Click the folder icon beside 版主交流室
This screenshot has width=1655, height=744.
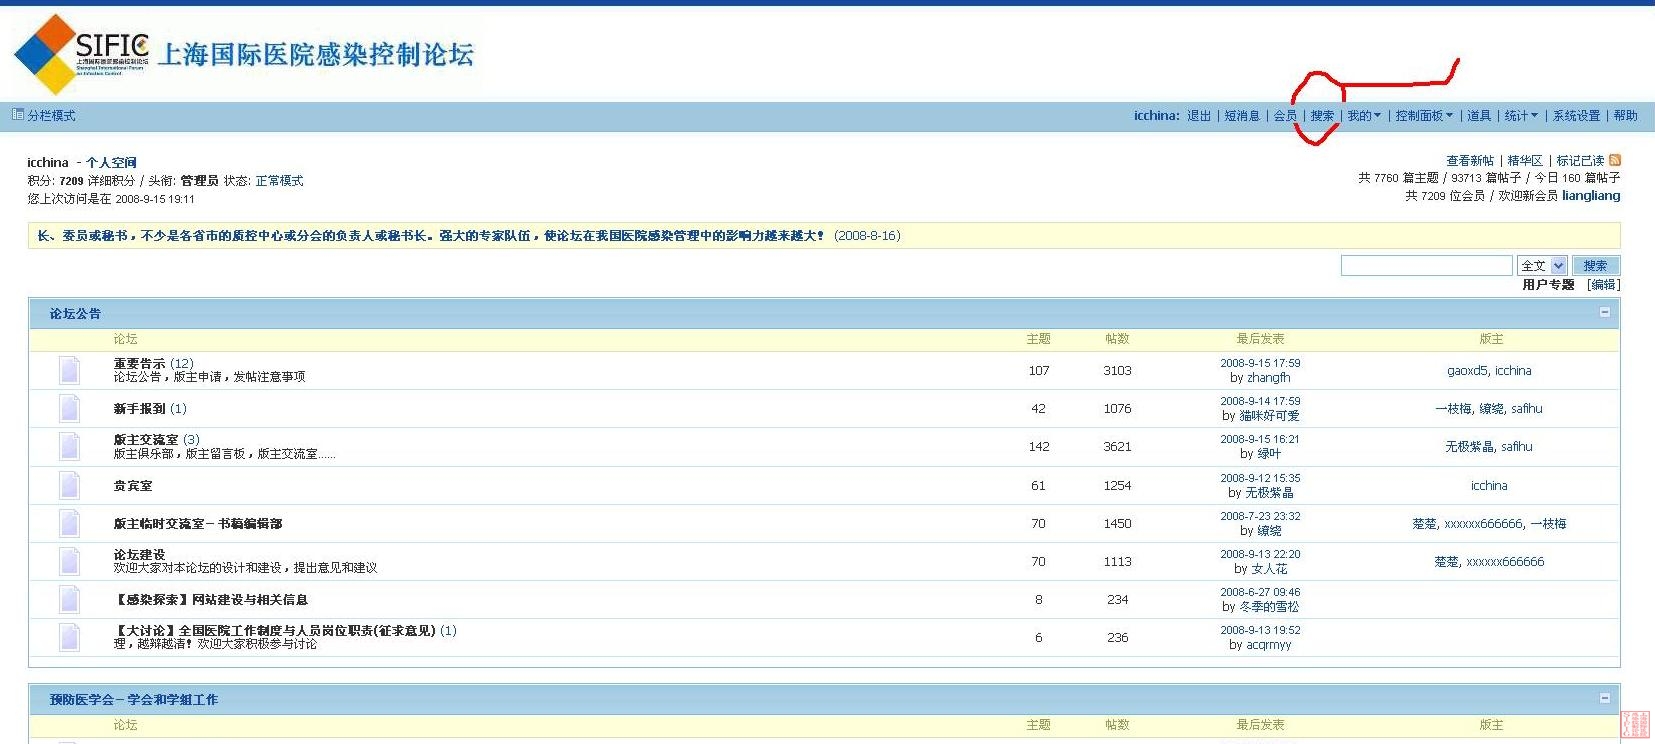pos(69,446)
